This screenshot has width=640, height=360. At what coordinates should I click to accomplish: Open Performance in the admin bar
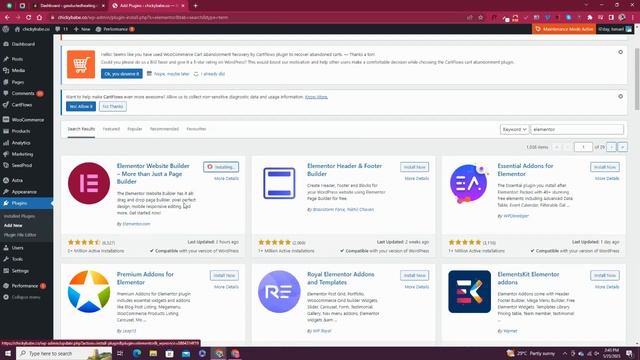pyautogui.click(x=115, y=29)
